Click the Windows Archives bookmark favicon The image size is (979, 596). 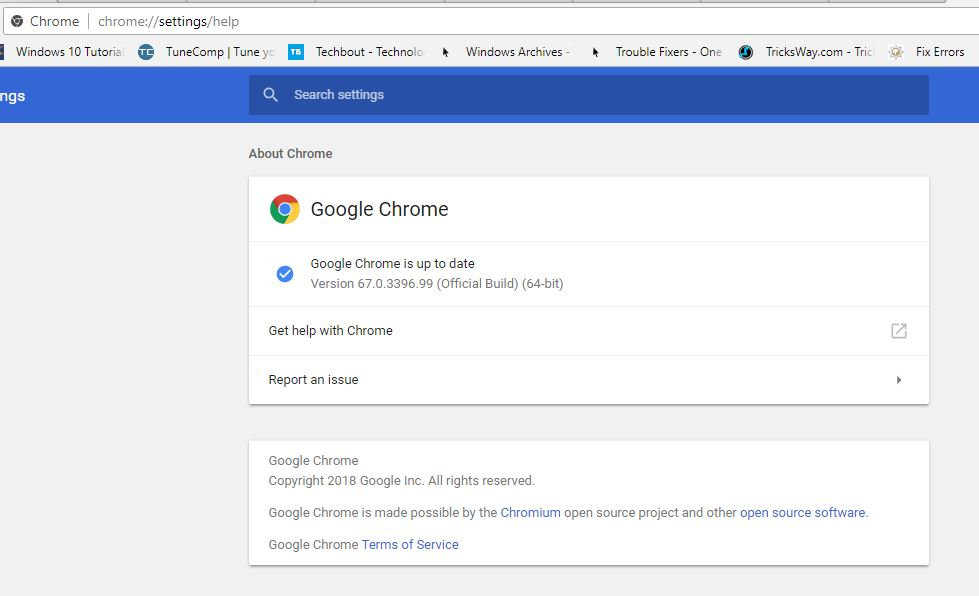[x=446, y=52]
